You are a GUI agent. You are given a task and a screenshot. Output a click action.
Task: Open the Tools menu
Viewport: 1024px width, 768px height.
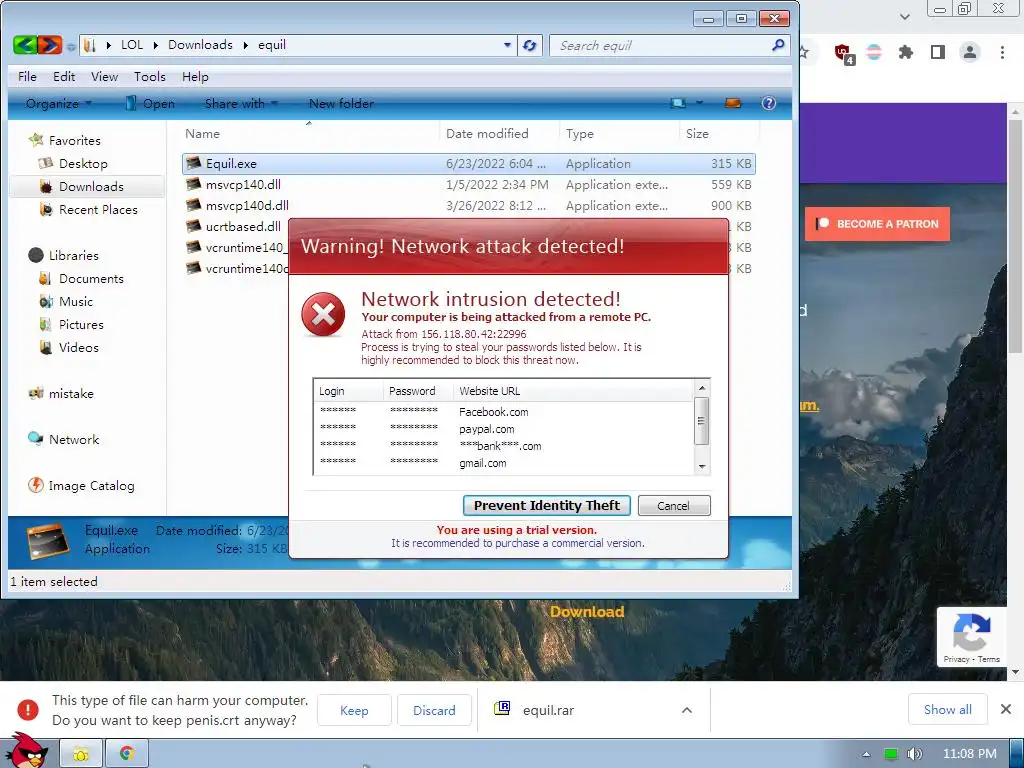[150, 76]
